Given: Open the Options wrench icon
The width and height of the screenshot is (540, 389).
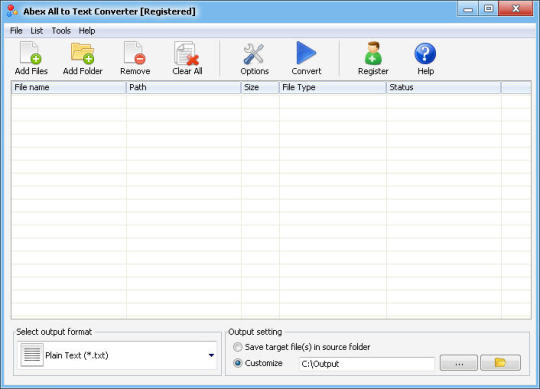Looking at the screenshot, I should (254, 54).
